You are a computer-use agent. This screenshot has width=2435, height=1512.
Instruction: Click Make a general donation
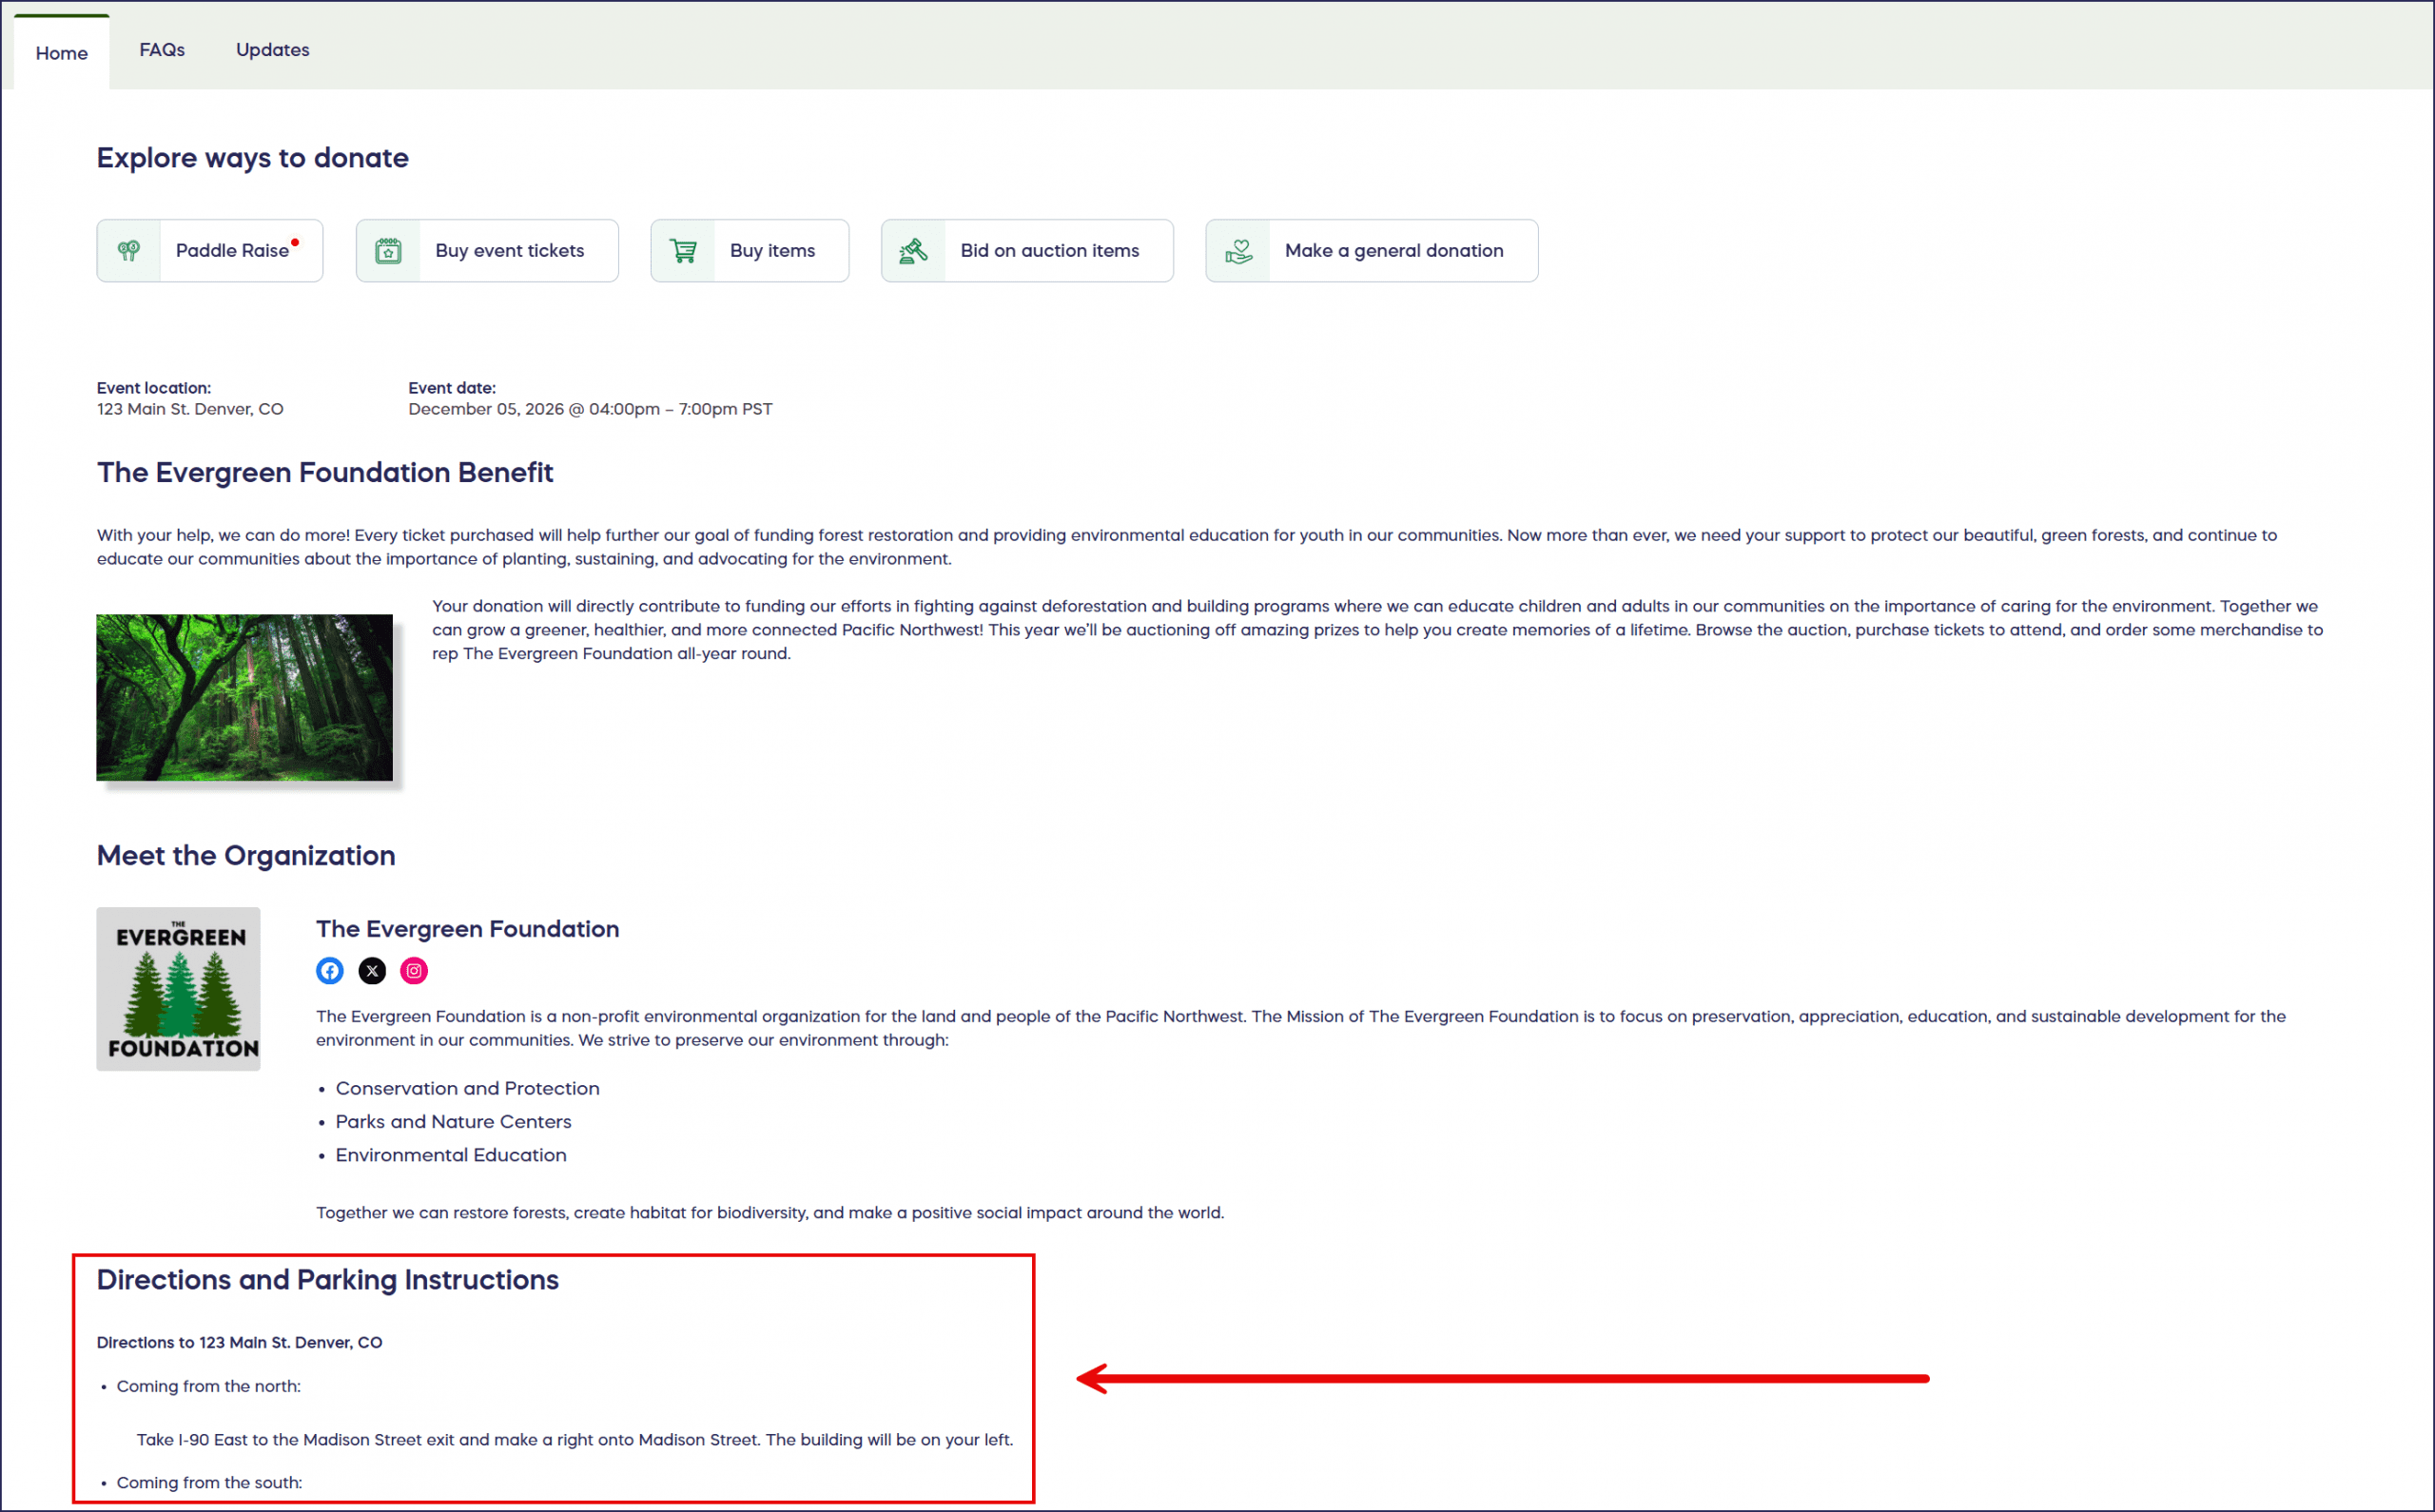[1393, 251]
